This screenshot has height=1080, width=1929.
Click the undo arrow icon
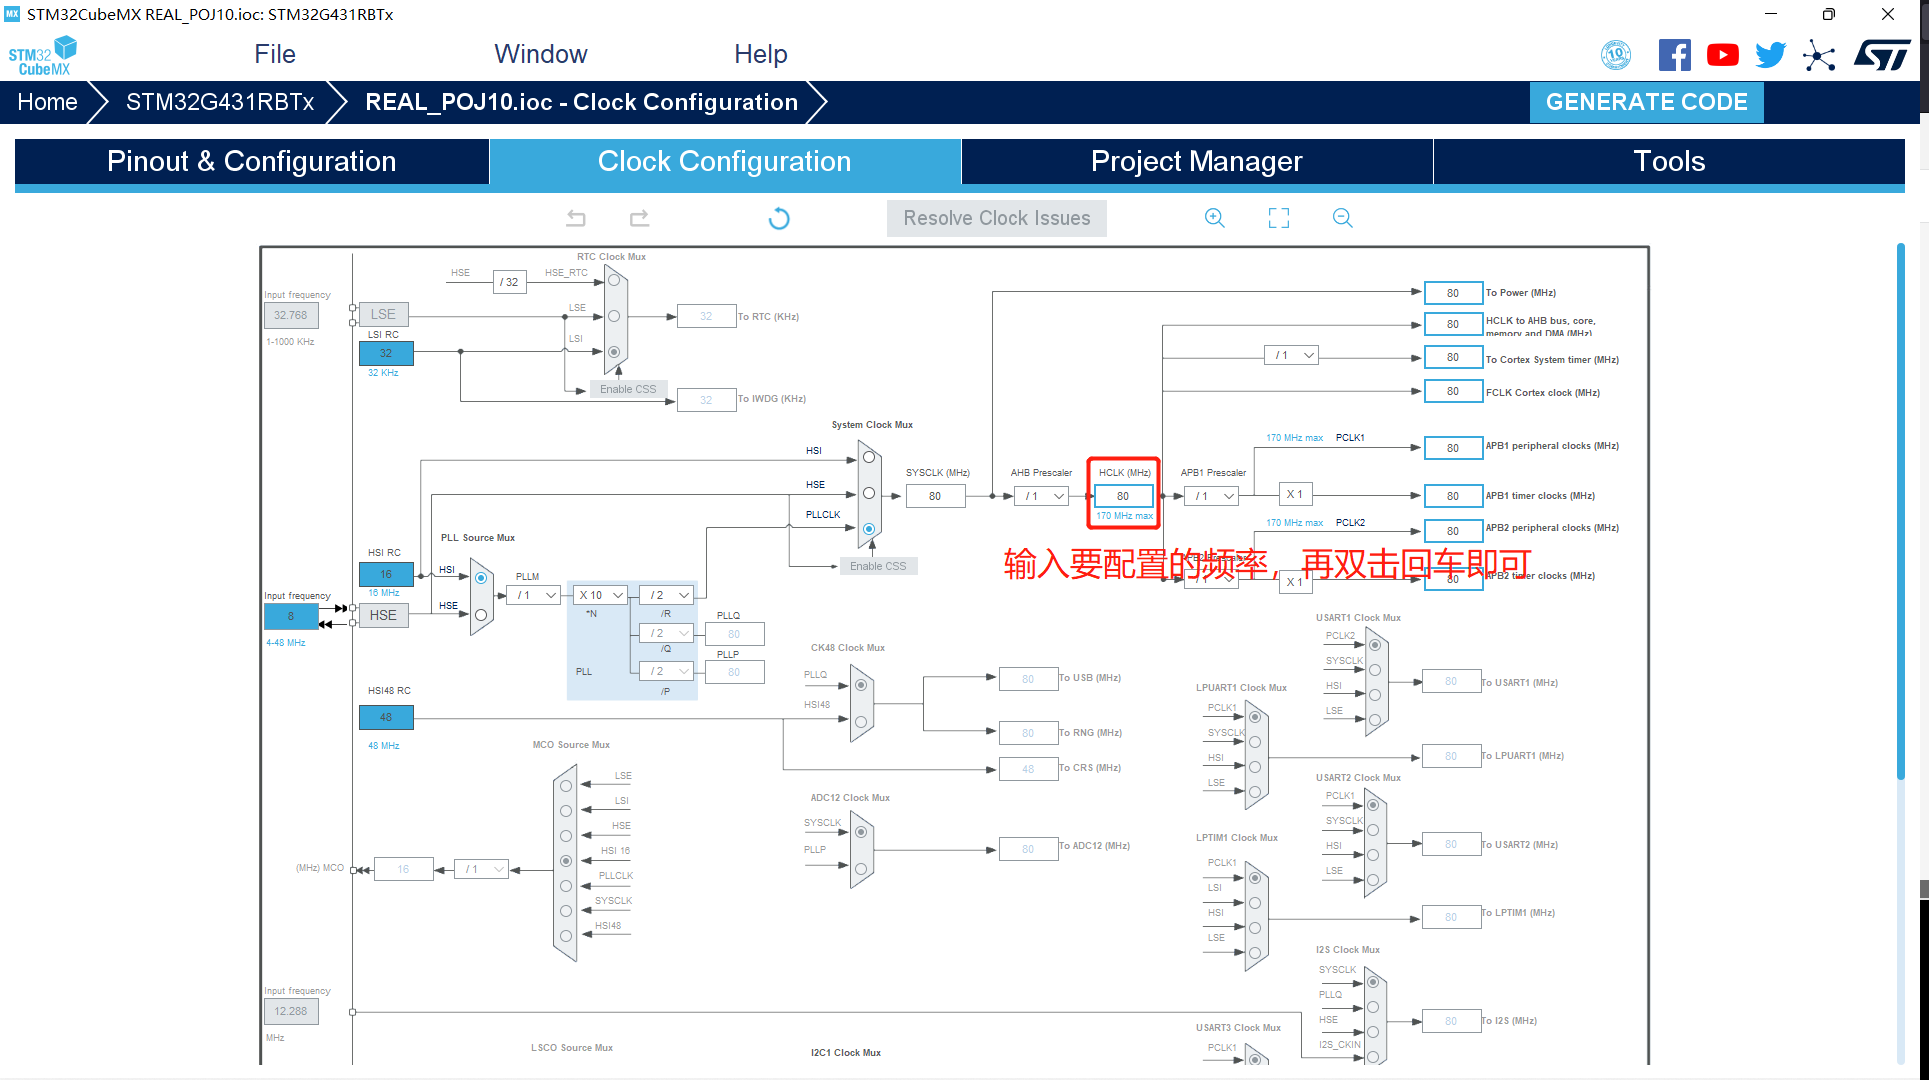pyautogui.click(x=576, y=218)
